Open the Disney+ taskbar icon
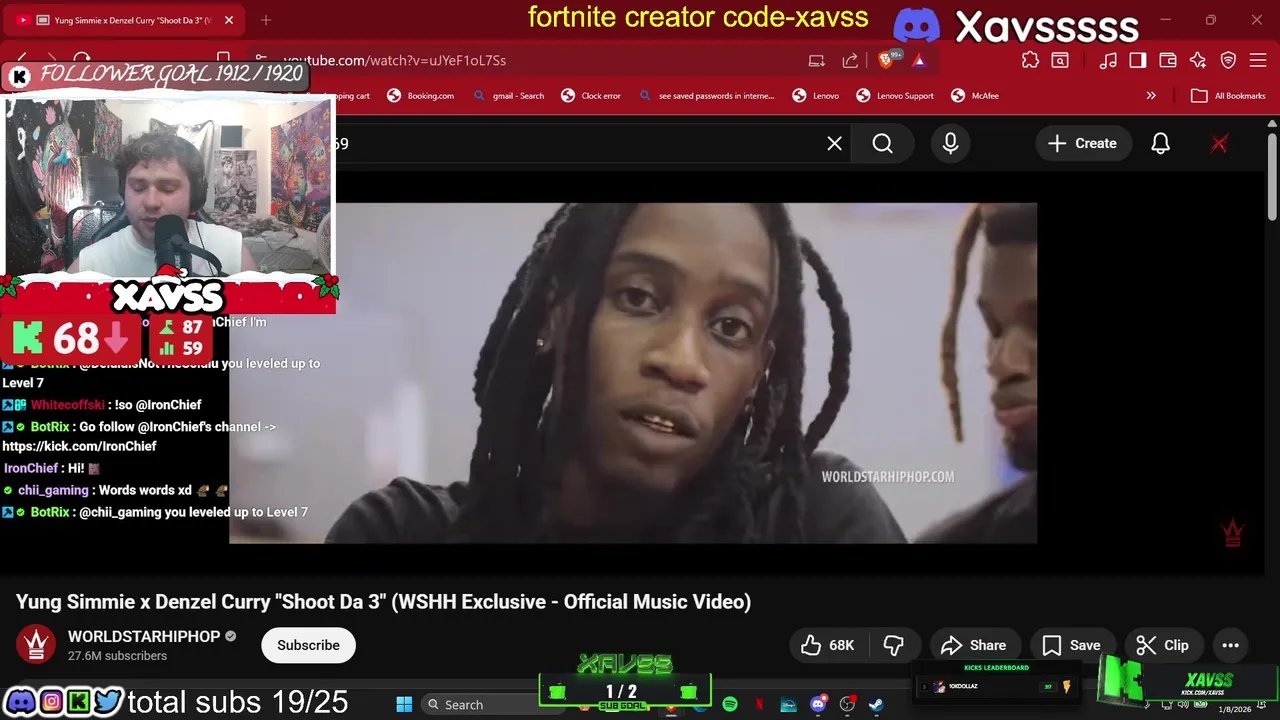 pyautogui.click(x=788, y=704)
